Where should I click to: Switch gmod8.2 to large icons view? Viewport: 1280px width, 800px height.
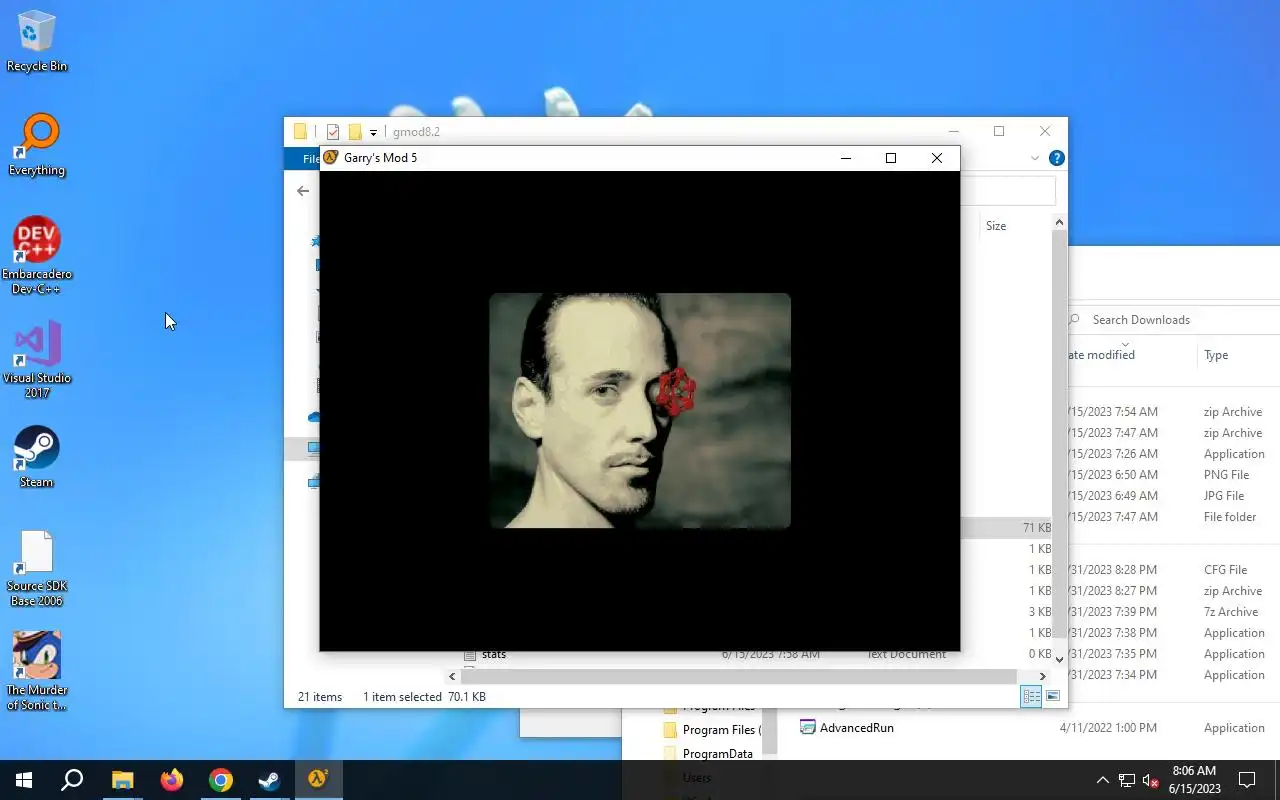[1052, 696]
